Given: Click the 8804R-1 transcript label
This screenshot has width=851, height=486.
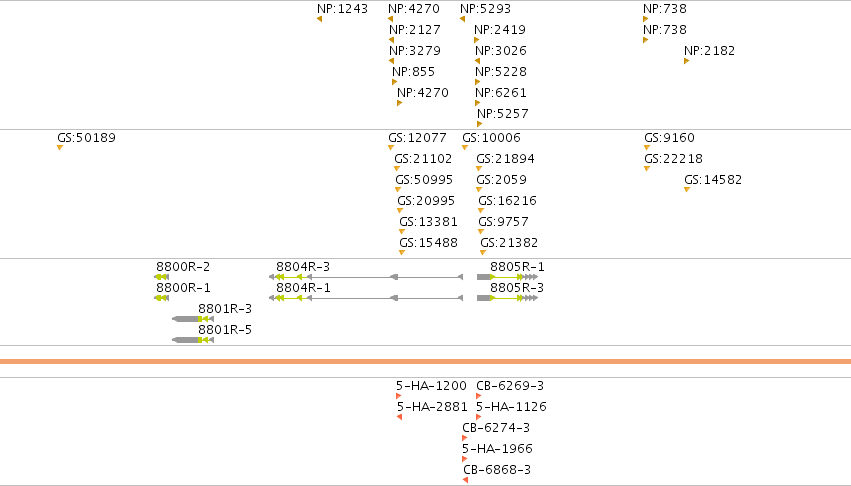Looking at the screenshot, I should coord(303,288).
